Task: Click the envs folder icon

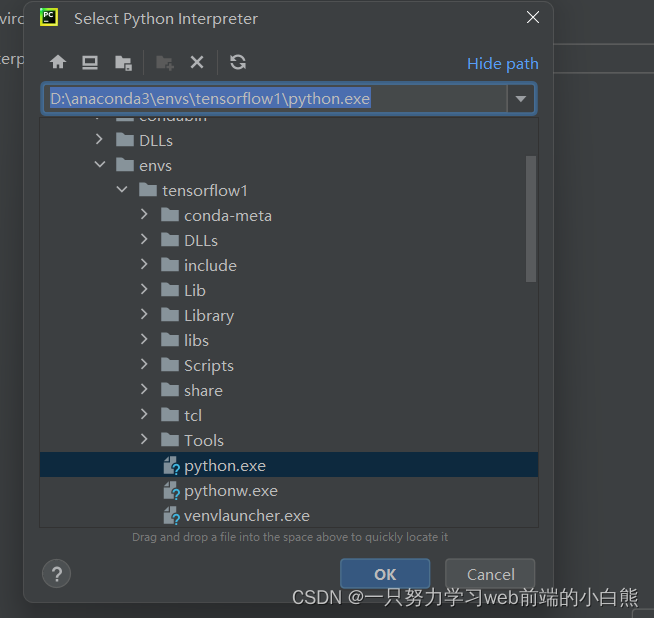Action: pyautogui.click(x=125, y=165)
